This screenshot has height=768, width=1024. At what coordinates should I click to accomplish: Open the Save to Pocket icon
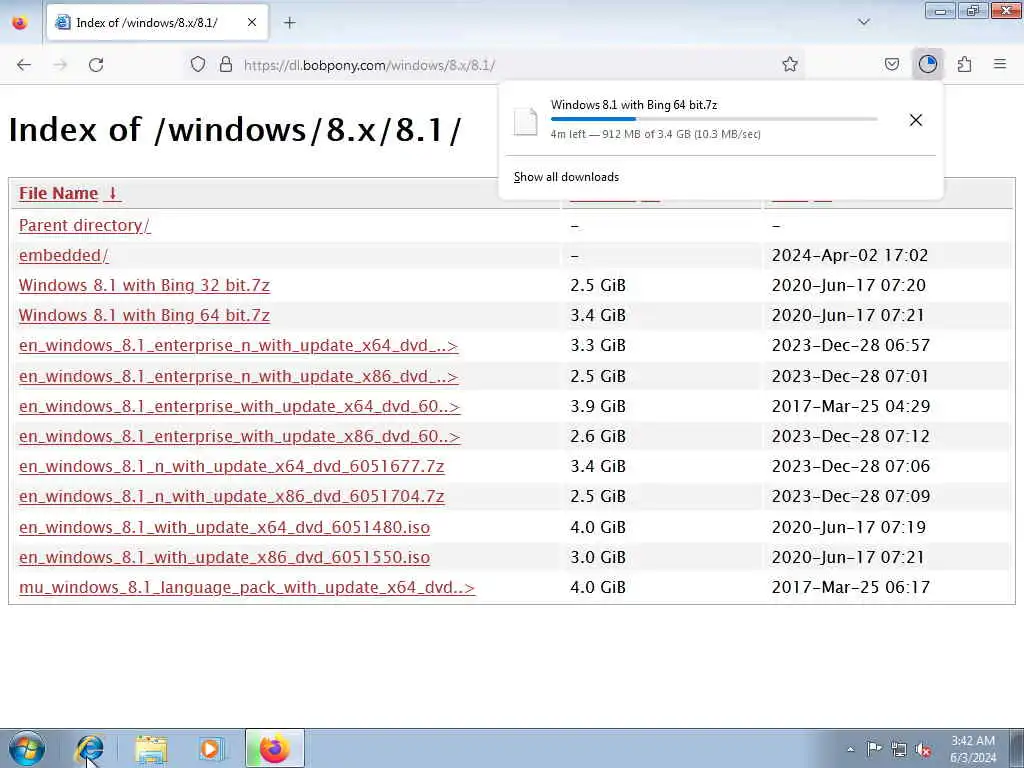coord(892,64)
